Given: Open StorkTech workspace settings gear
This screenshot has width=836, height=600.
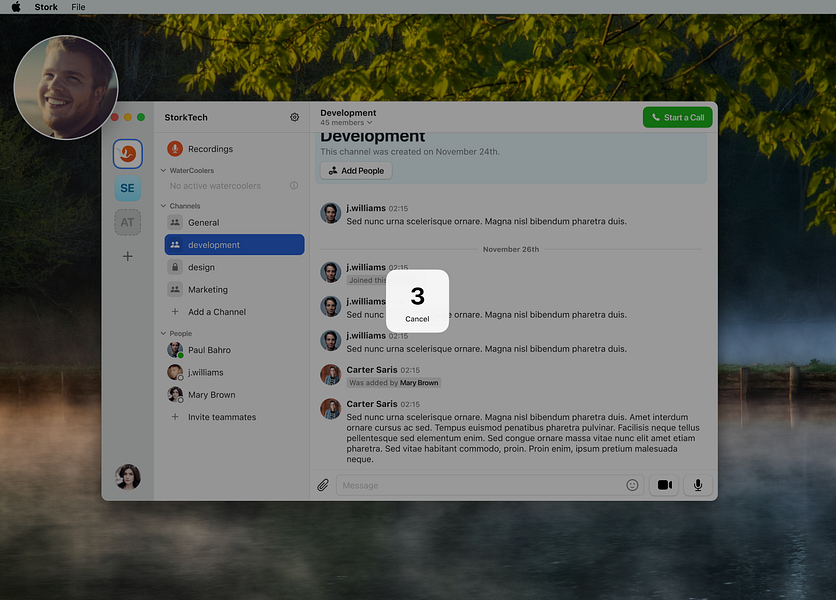Looking at the screenshot, I should (x=294, y=117).
